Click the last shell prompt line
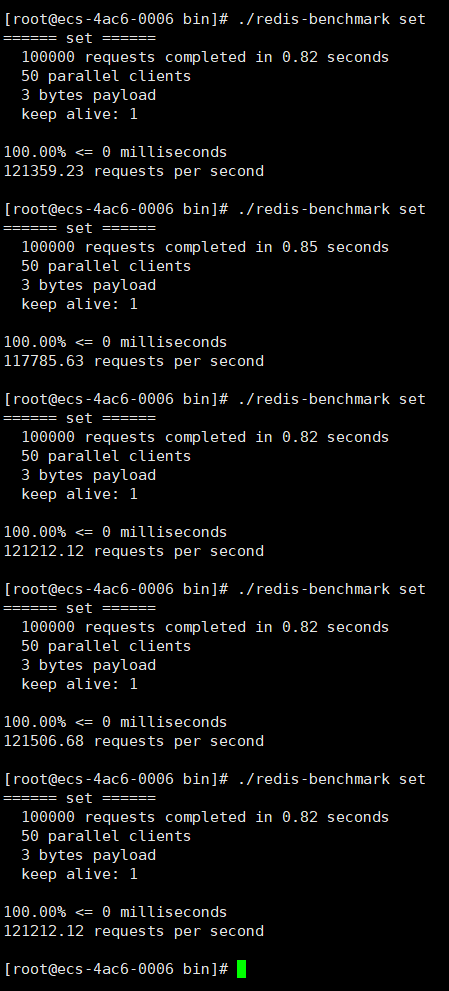449x991 pixels. click(x=125, y=968)
